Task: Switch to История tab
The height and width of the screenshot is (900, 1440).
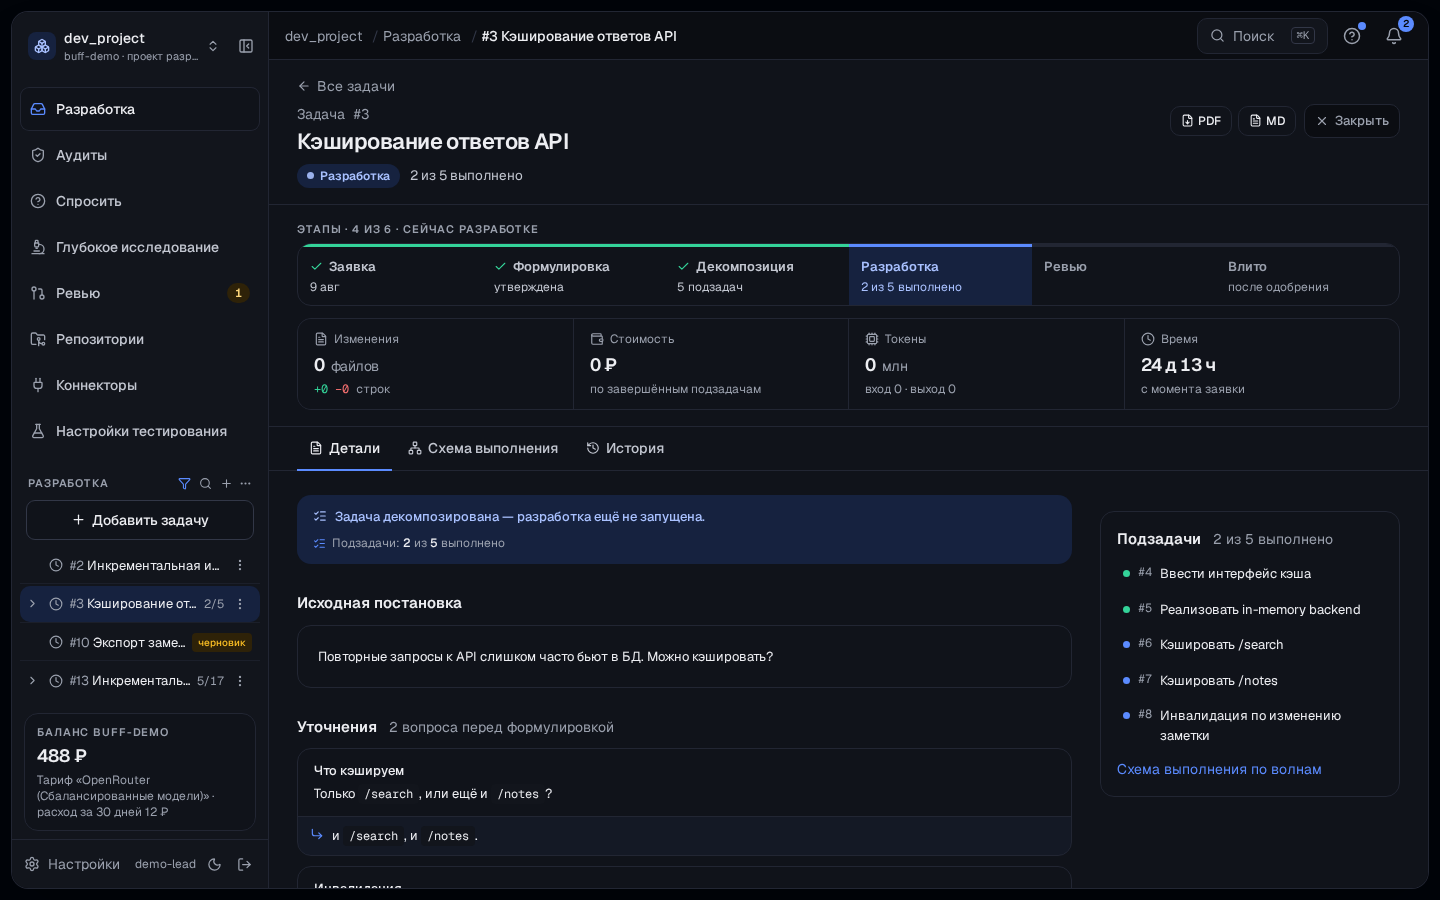Action: (x=625, y=448)
